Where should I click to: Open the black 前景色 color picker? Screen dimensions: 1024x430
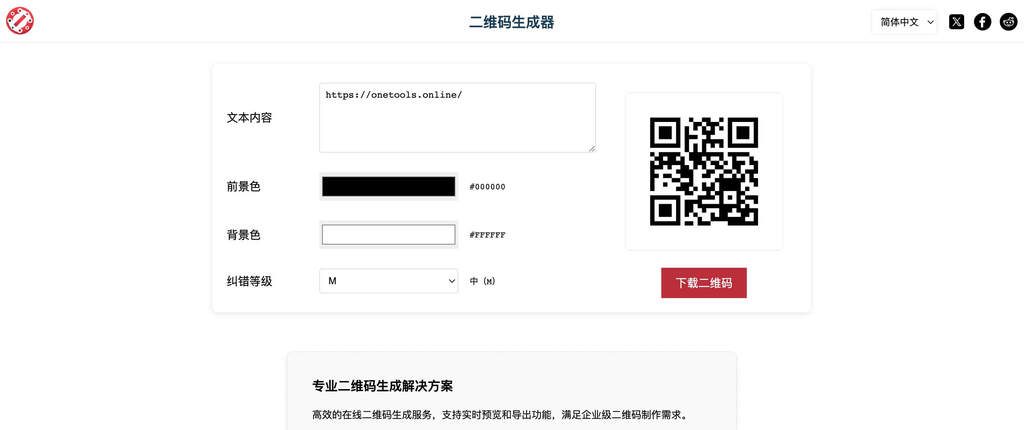coord(389,186)
